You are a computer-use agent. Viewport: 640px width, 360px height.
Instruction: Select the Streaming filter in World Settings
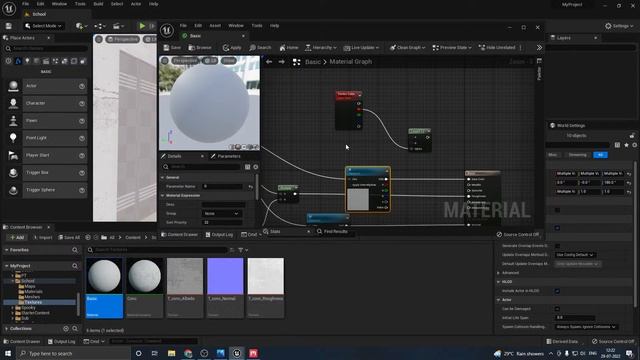point(577,155)
